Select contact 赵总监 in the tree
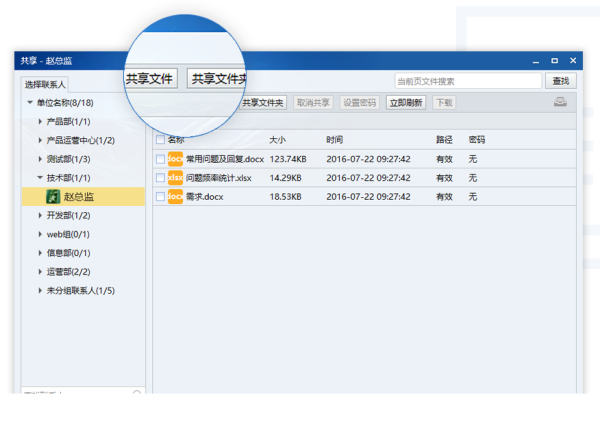Screen dimensions: 600x423 [83, 196]
